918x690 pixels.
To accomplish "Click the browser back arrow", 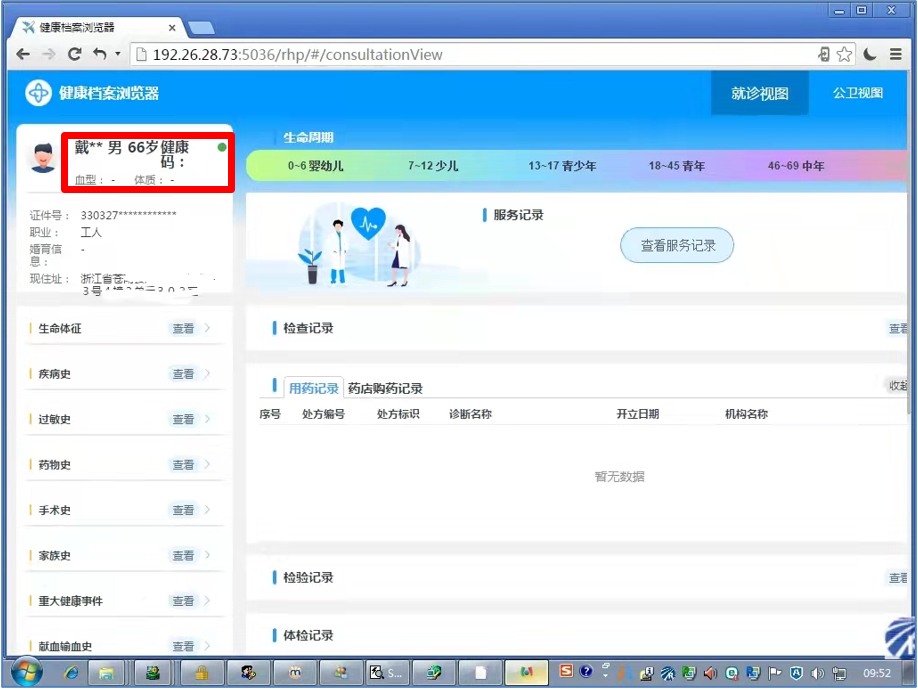I will pos(23,54).
